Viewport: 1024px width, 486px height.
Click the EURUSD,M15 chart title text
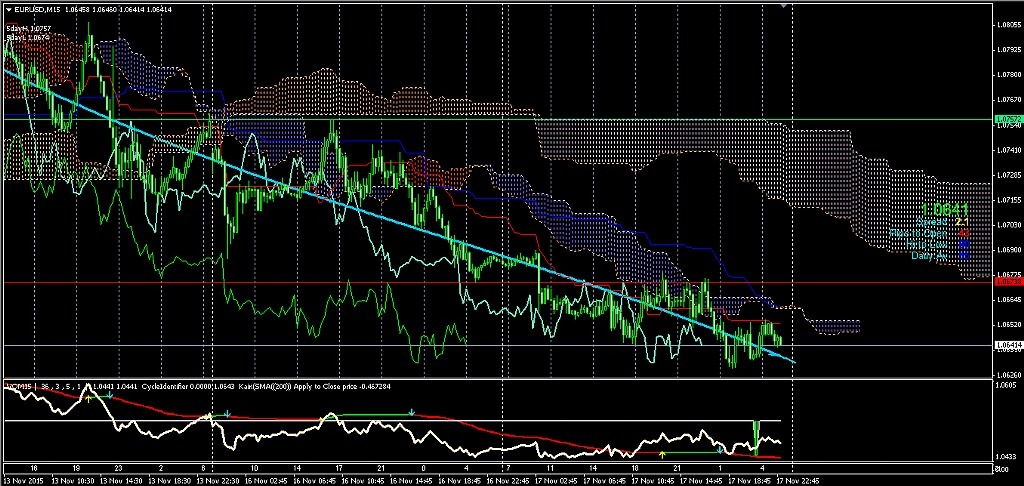tap(36, 10)
